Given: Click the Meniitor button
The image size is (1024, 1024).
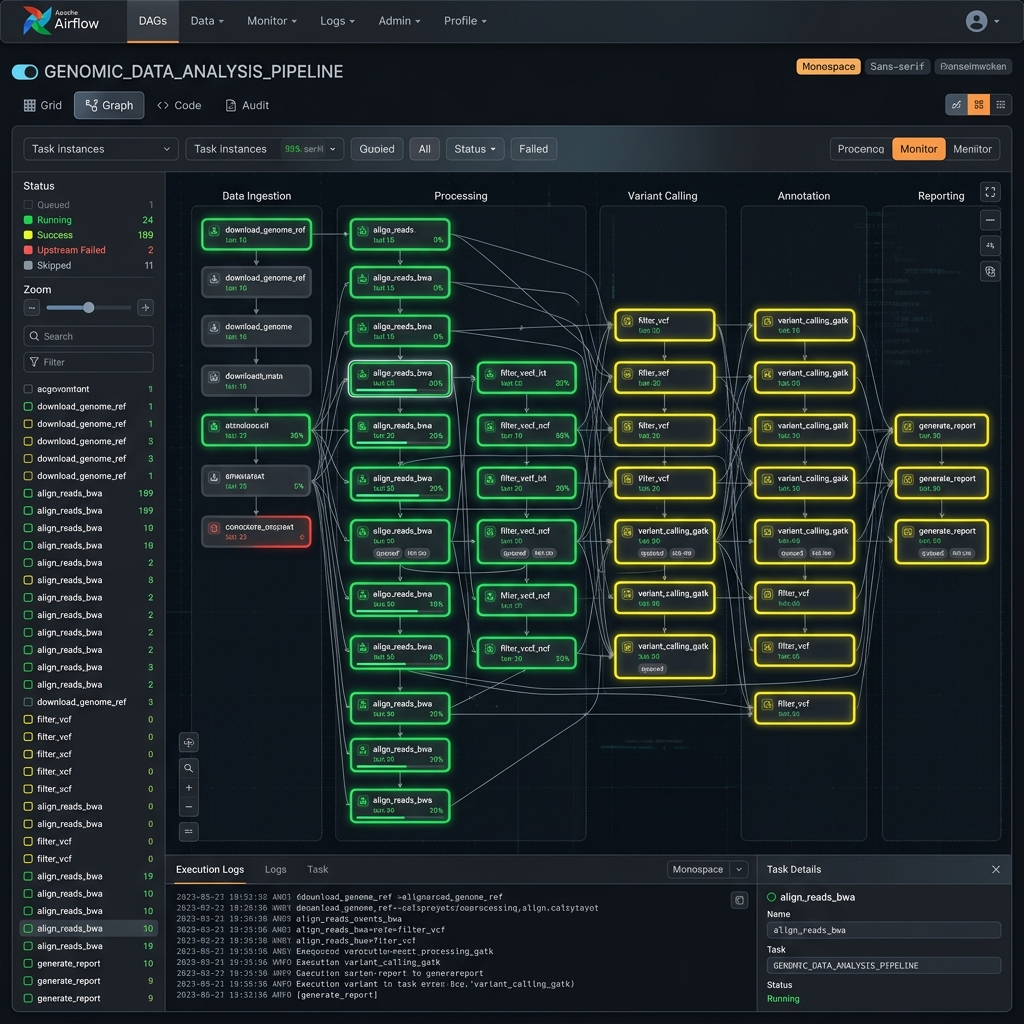Looking at the screenshot, I should pyautogui.click(x=972, y=149).
